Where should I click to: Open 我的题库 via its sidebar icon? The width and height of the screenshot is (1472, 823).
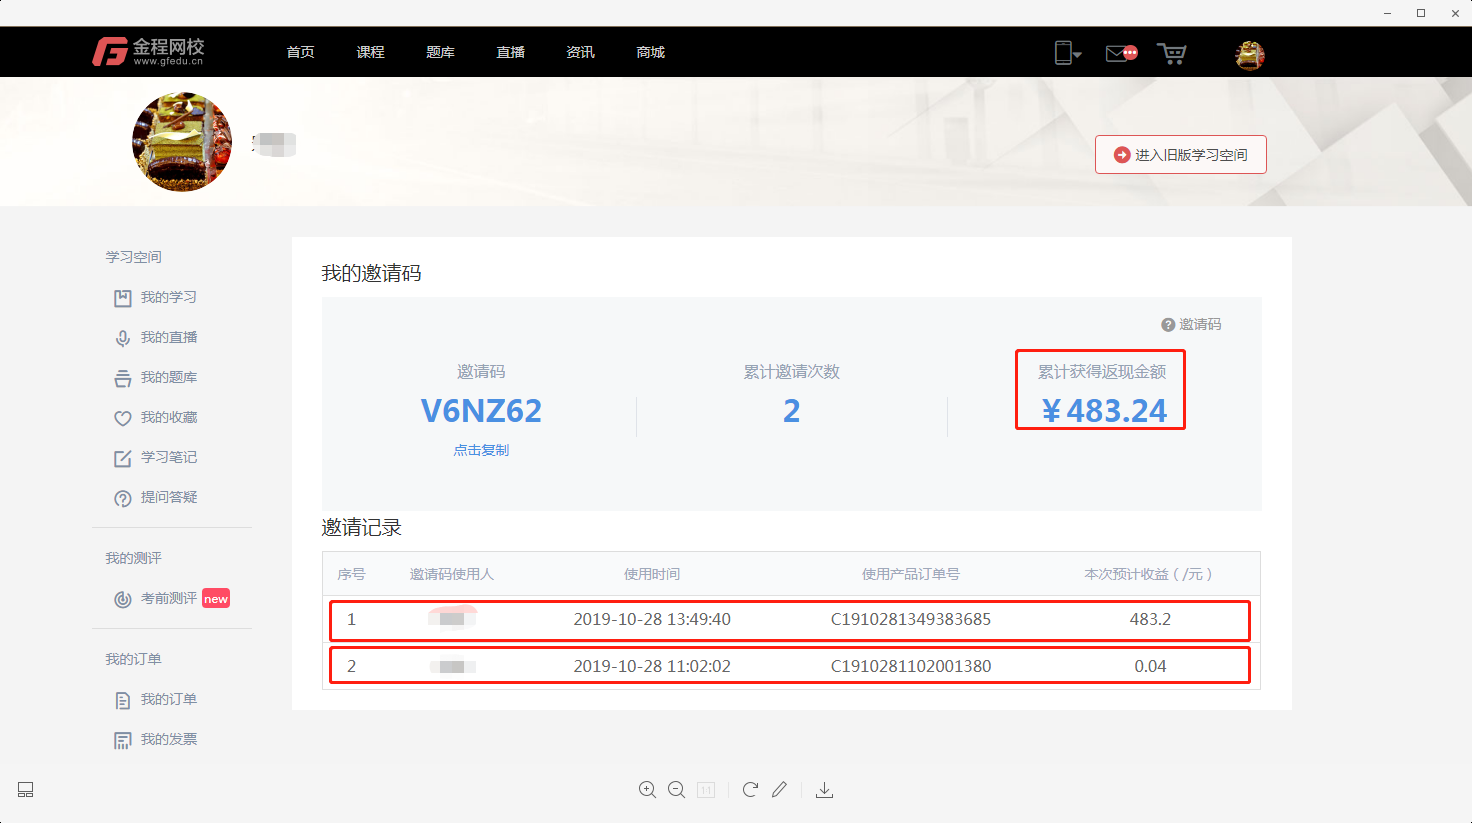[123, 378]
